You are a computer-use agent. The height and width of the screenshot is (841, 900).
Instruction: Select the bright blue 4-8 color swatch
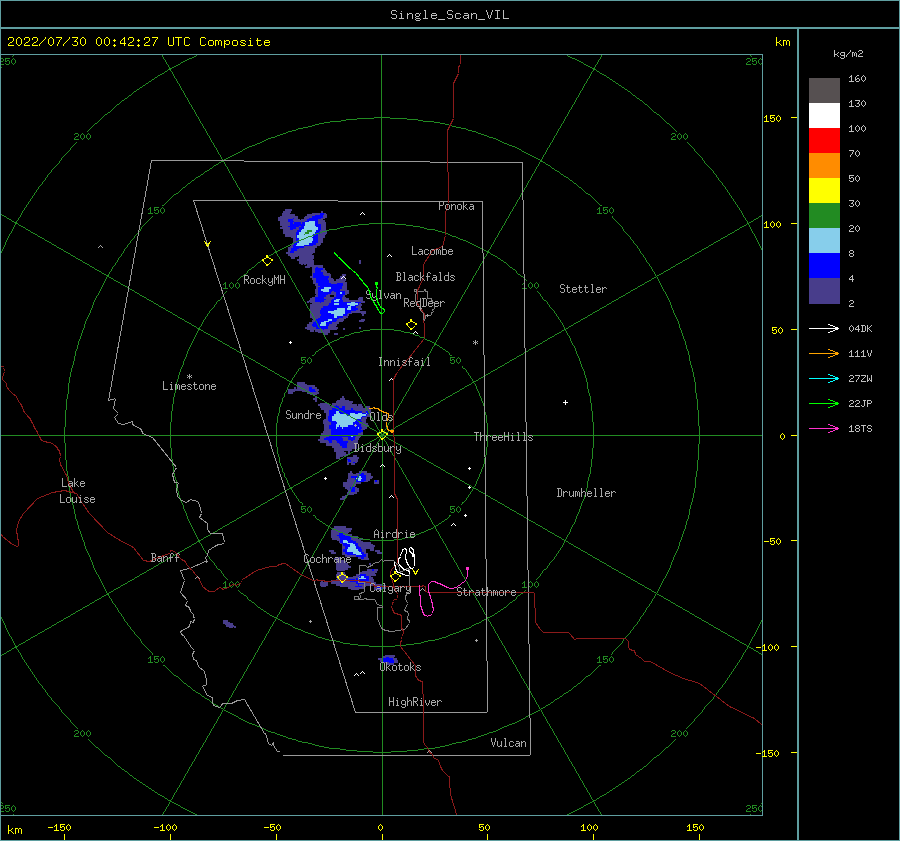824,266
